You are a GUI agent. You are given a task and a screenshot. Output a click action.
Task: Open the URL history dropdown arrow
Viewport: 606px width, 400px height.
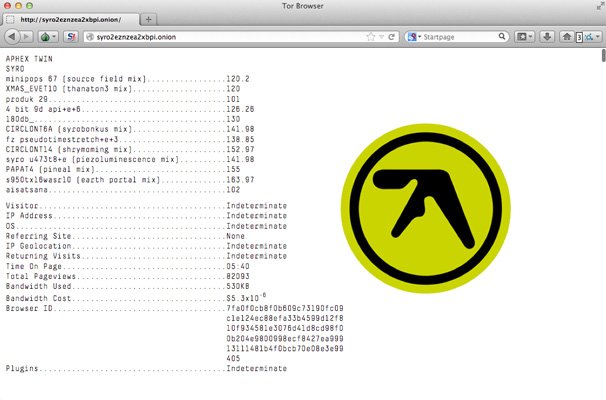pos(380,38)
